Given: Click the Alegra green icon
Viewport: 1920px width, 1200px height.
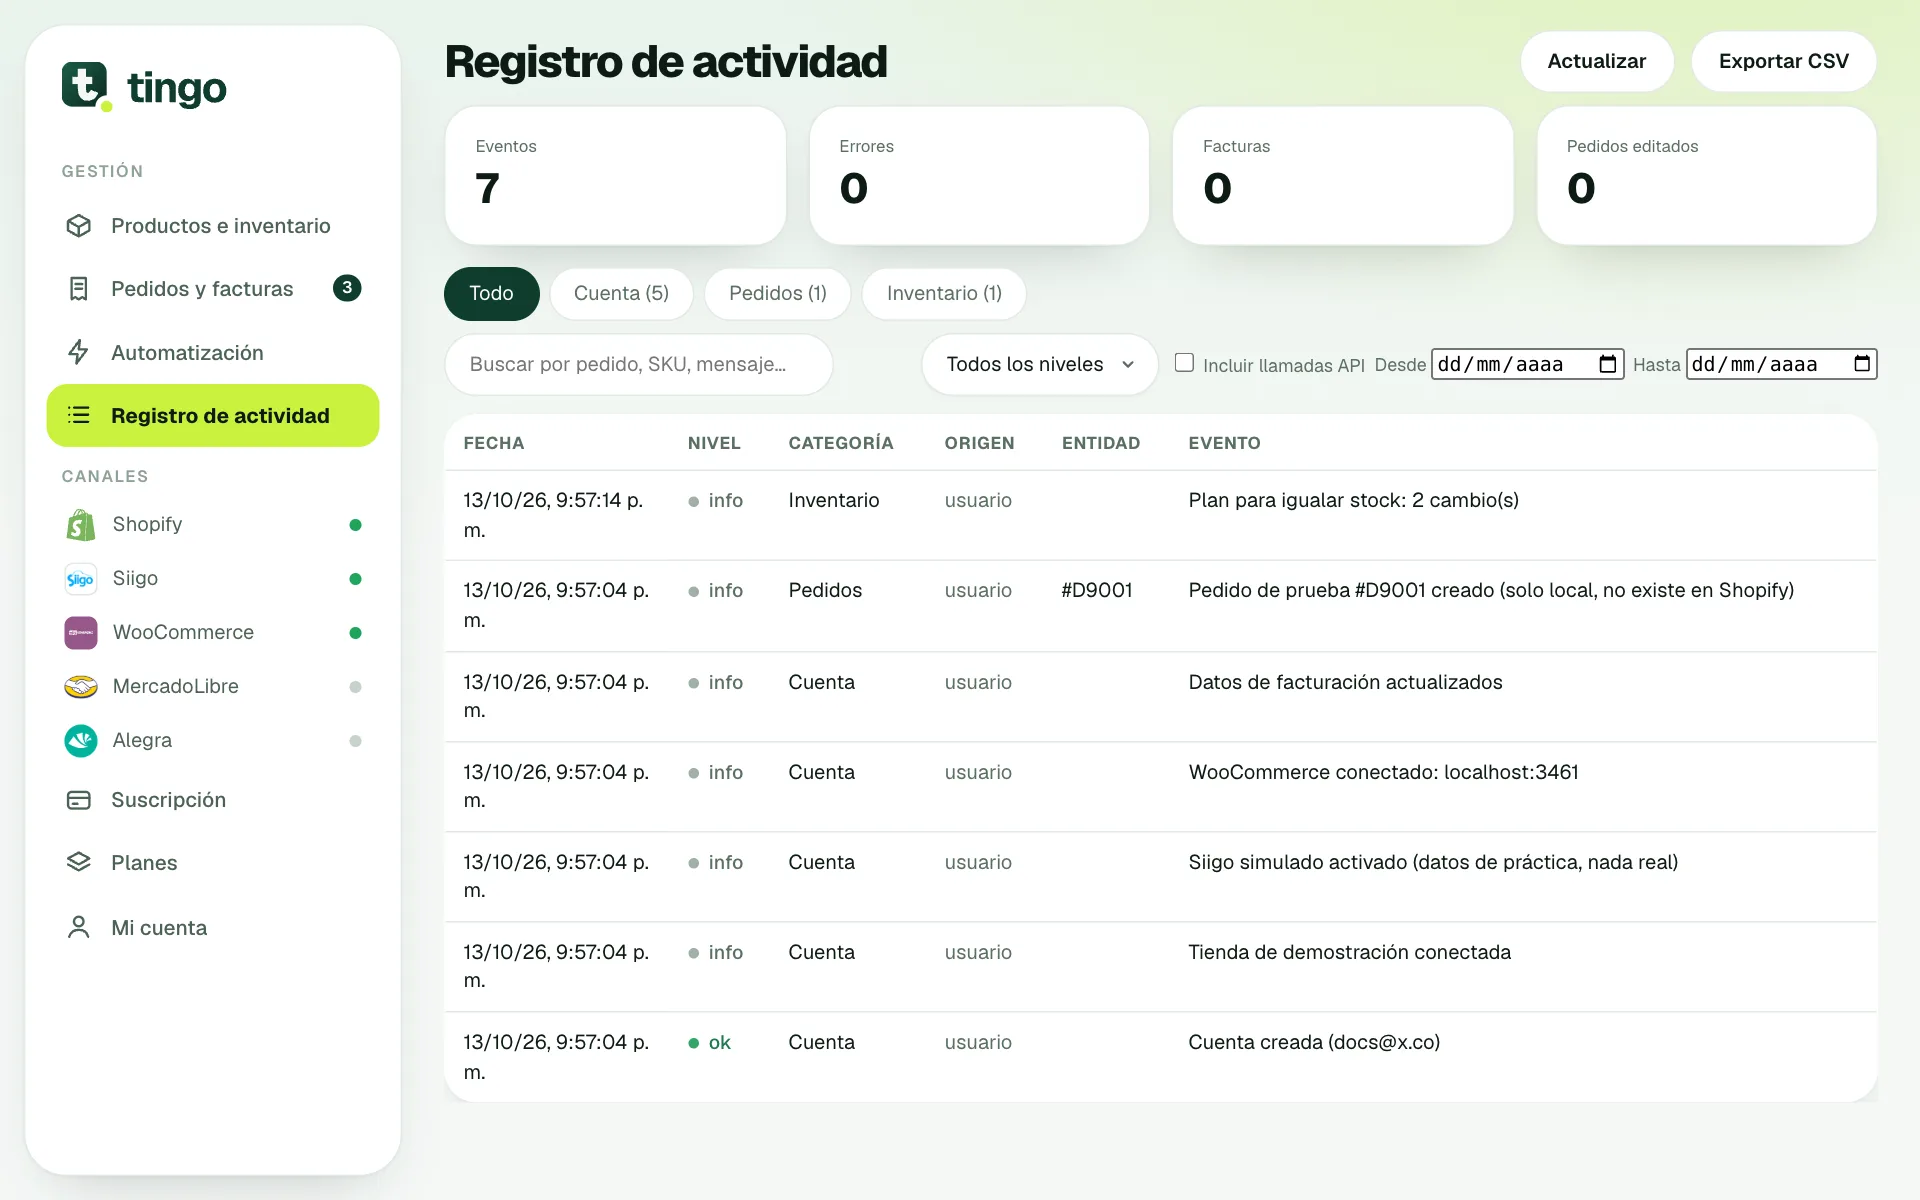Looking at the screenshot, I should pos(80,740).
